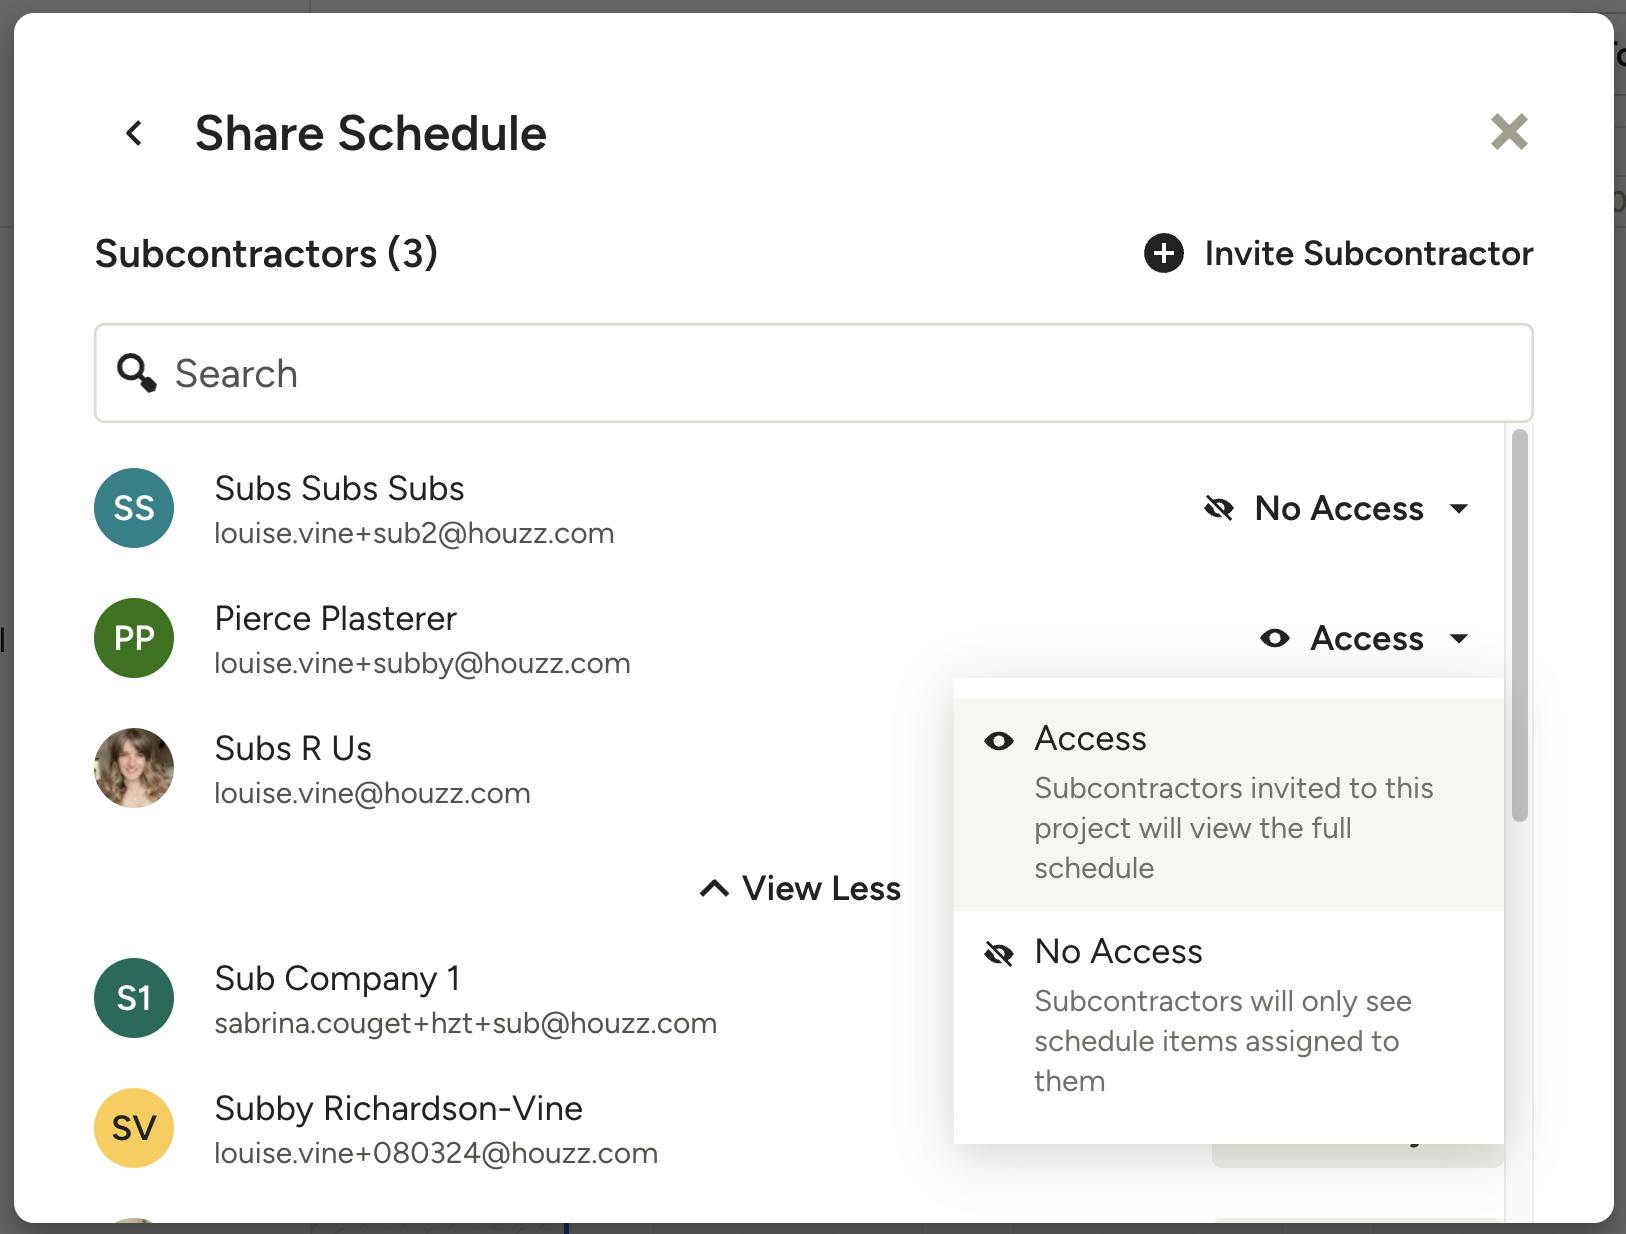Viewport: 1626px width, 1234px height.
Task: Click into the subcontractor Search field
Action: 830,373
